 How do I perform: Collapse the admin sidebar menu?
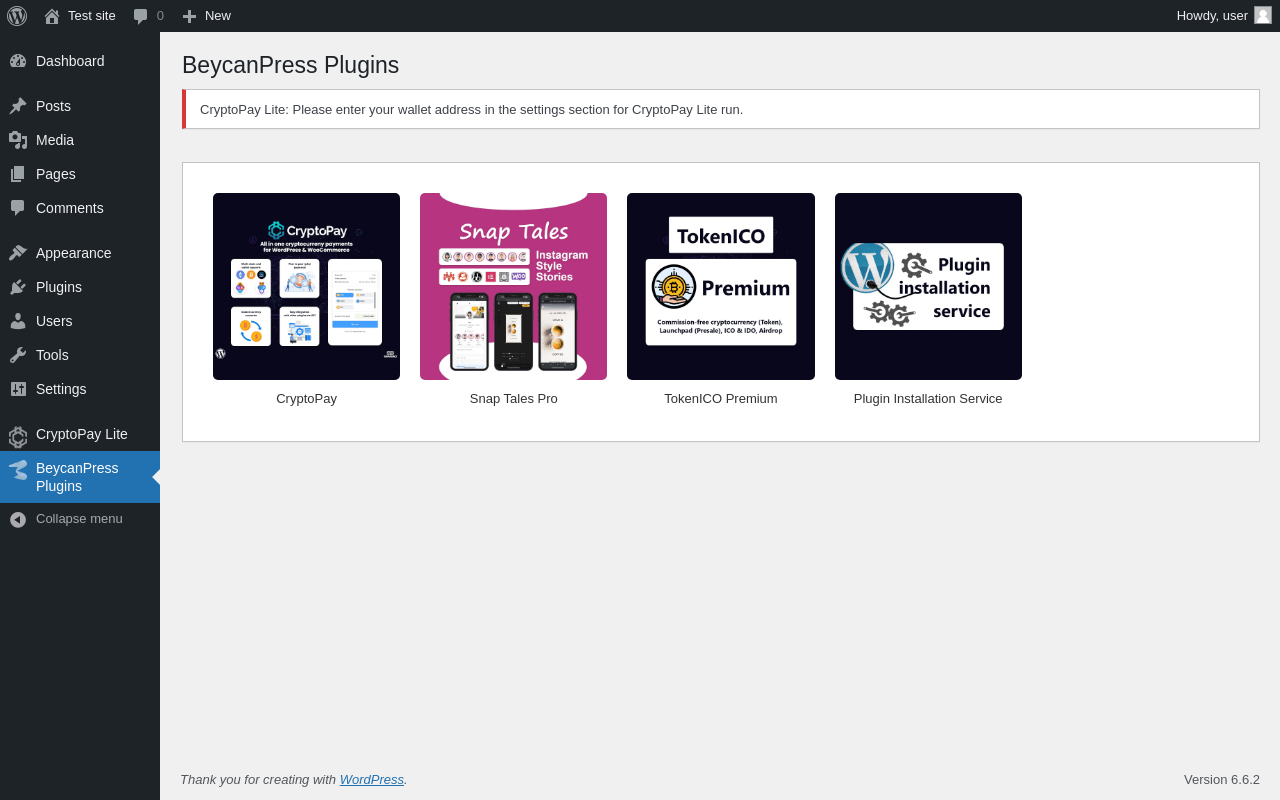80,519
